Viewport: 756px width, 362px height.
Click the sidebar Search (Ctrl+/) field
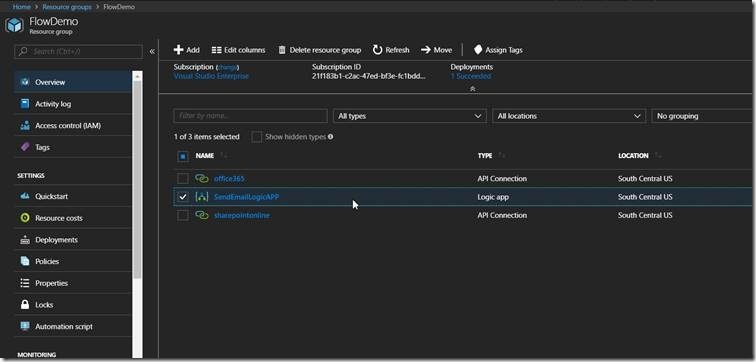coord(79,52)
